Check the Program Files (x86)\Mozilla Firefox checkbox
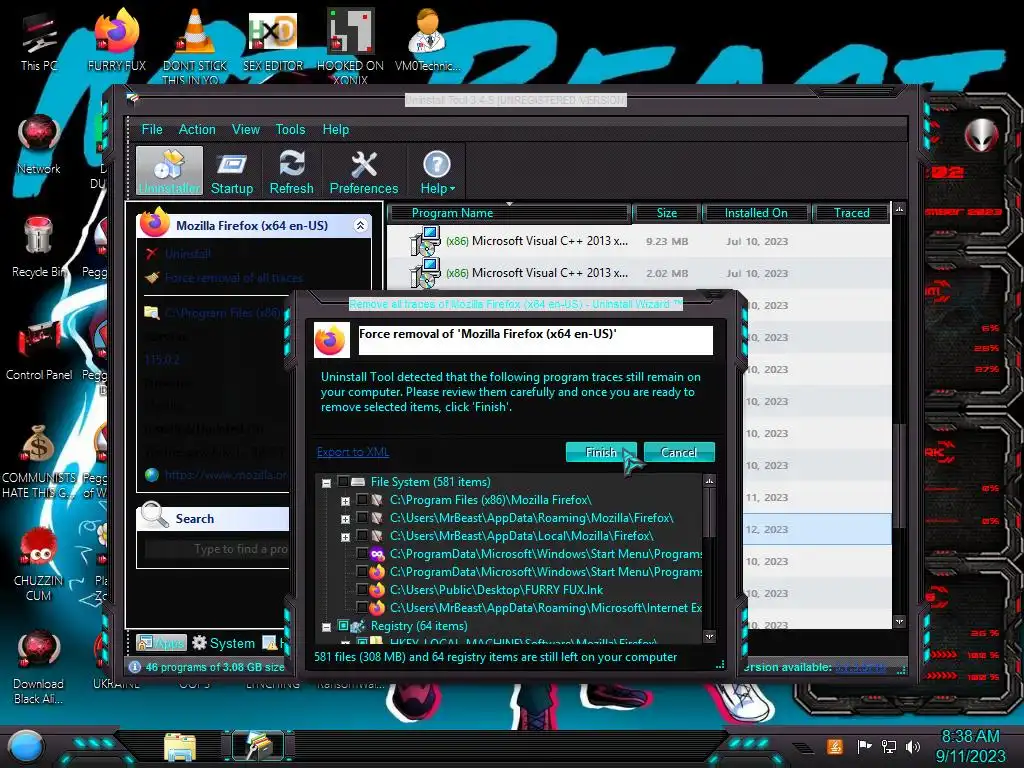This screenshot has width=1024, height=768. [362, 500]
